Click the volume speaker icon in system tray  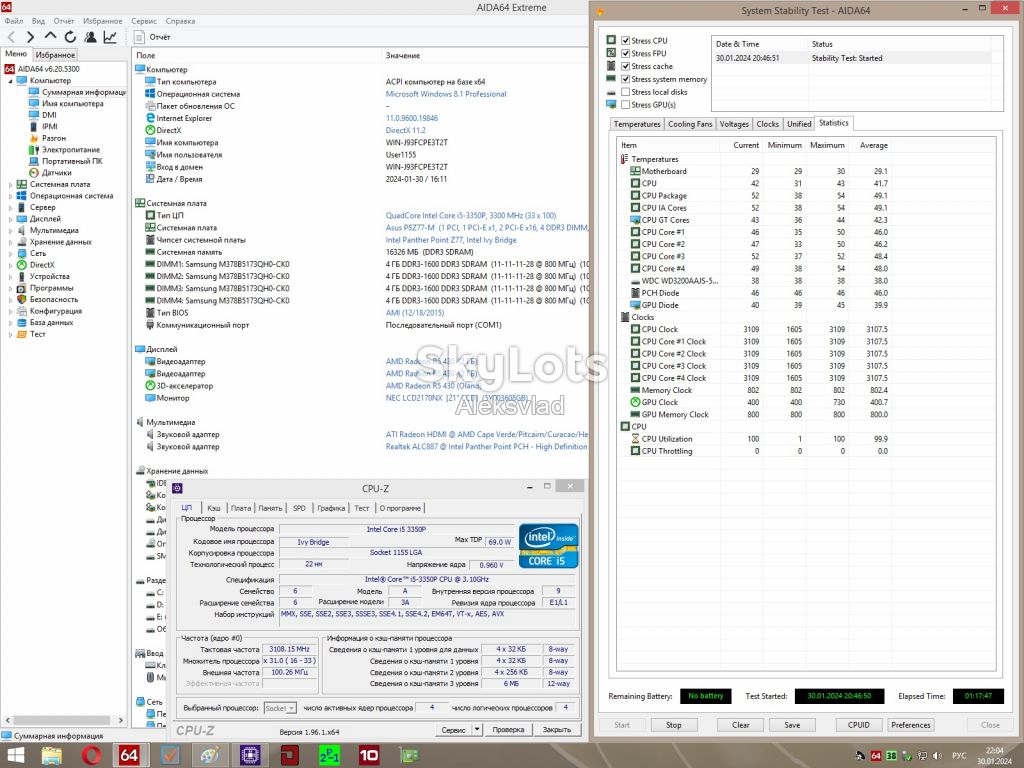pos(938,756)
